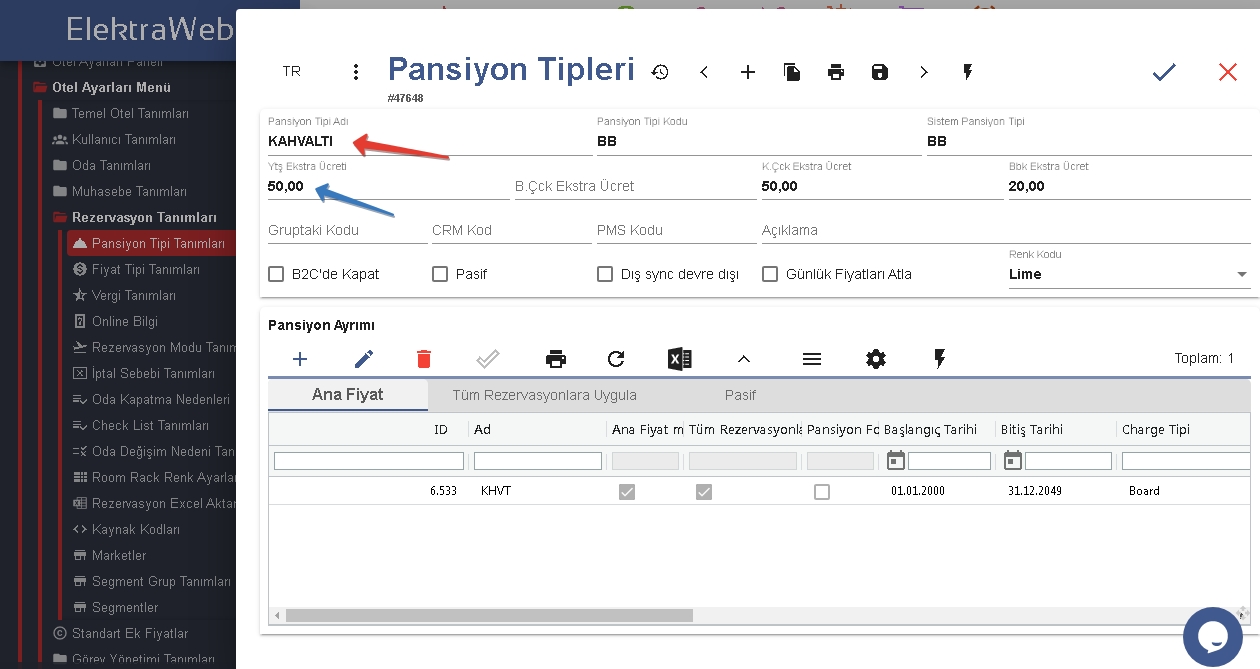Export grid using the Excel icon

(680, 359)
